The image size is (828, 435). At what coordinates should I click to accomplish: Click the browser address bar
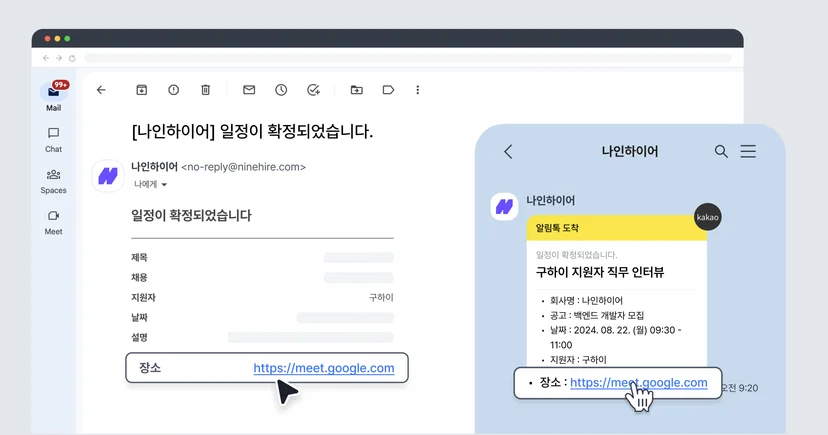(408, 58)
